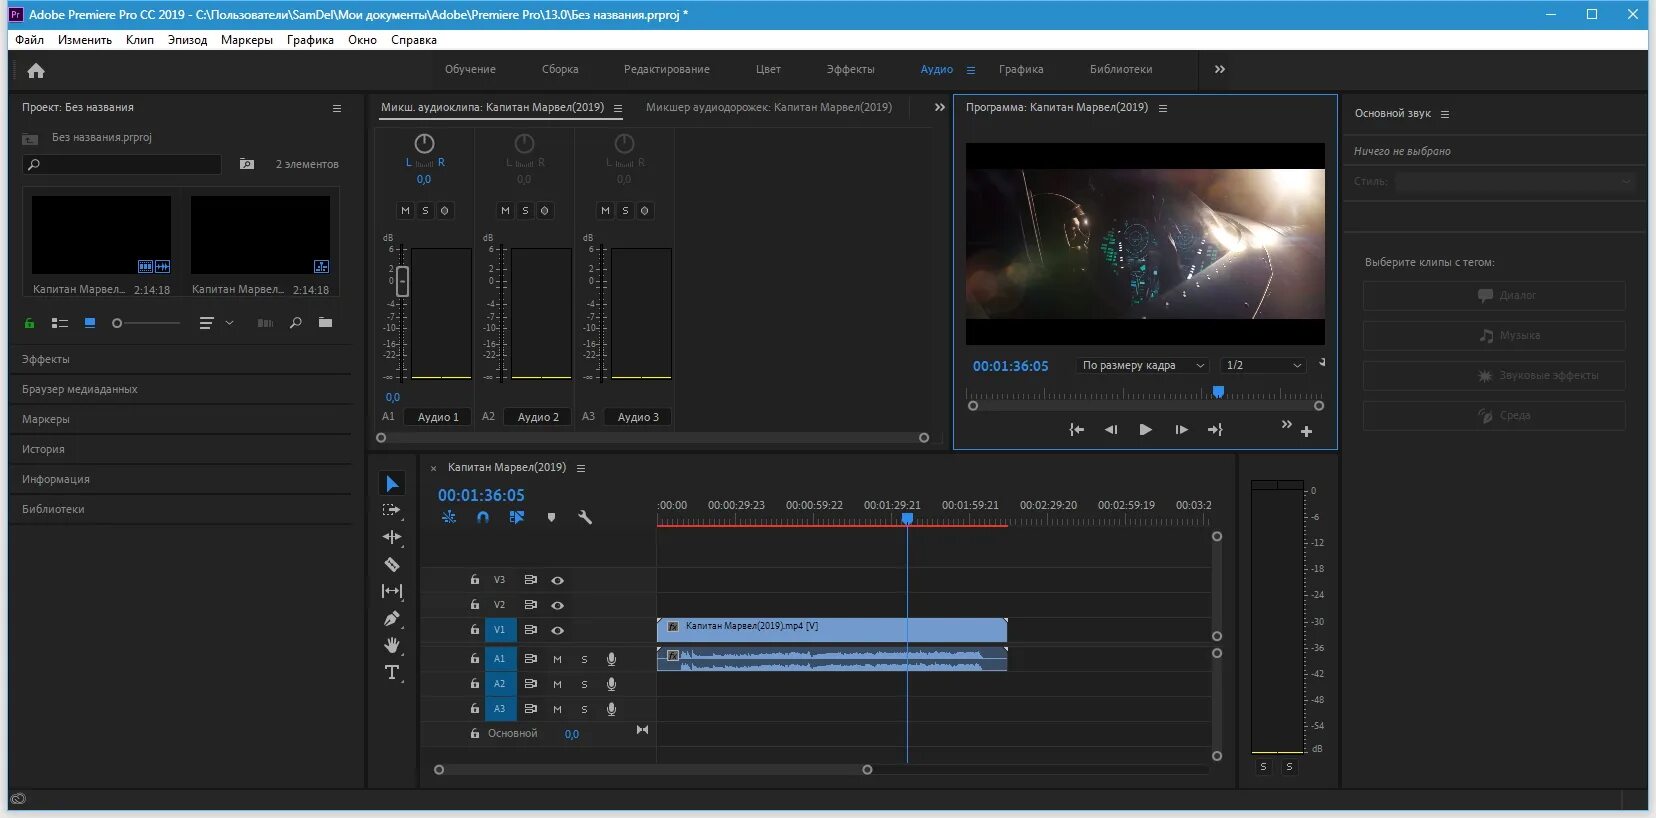Switch to the Эффекты workspace tab
The width and height of the screenshot is (1656, 818).
pyautogui.click(x=850, y=69)
